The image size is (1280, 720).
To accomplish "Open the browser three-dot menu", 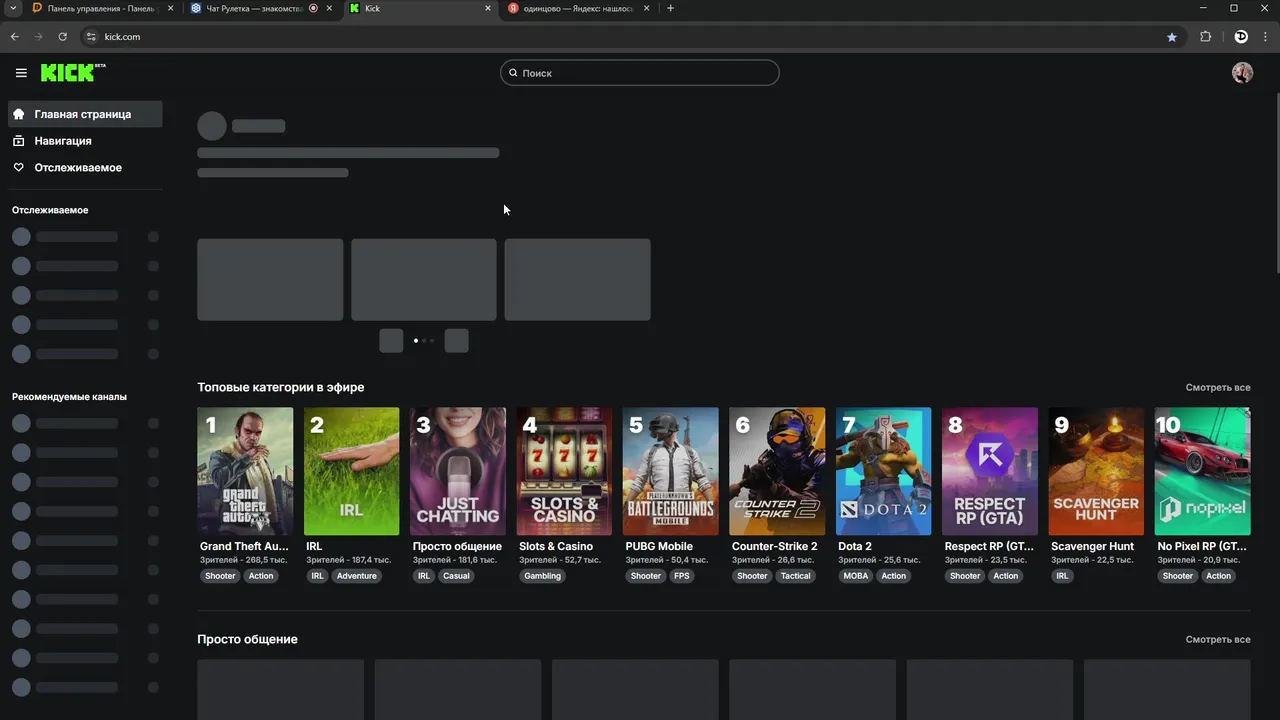I will point(1266,37).
